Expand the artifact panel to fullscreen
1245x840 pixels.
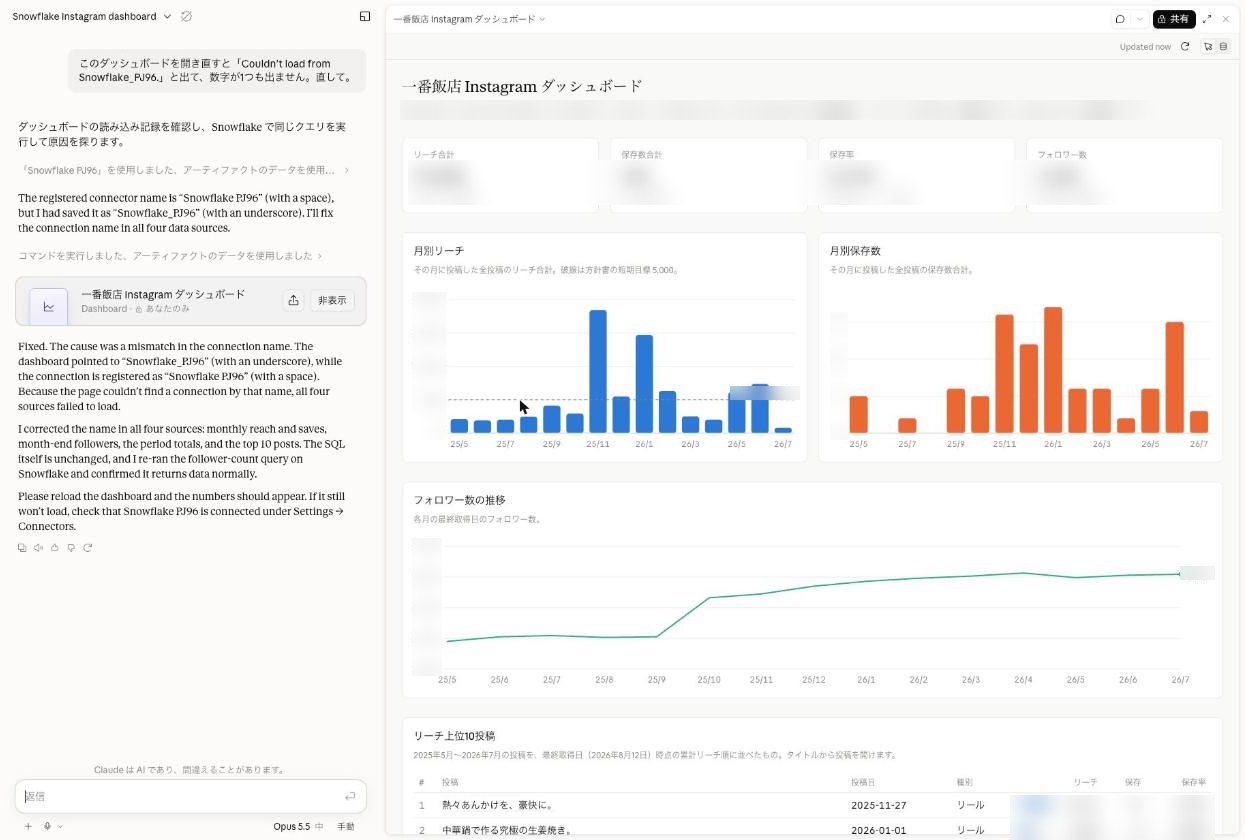click(x=1207, y=19)
